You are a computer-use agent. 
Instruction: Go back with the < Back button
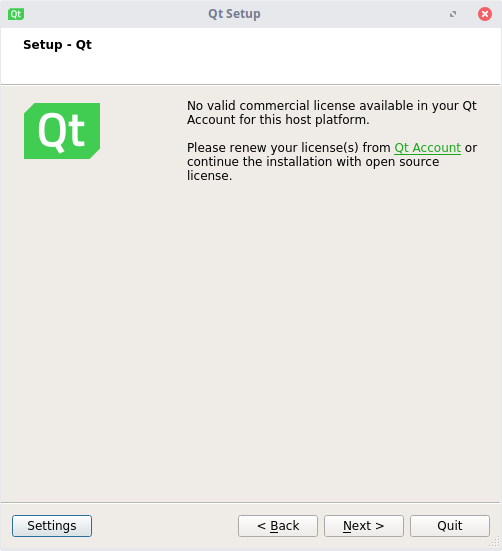[x=278, y=526]
